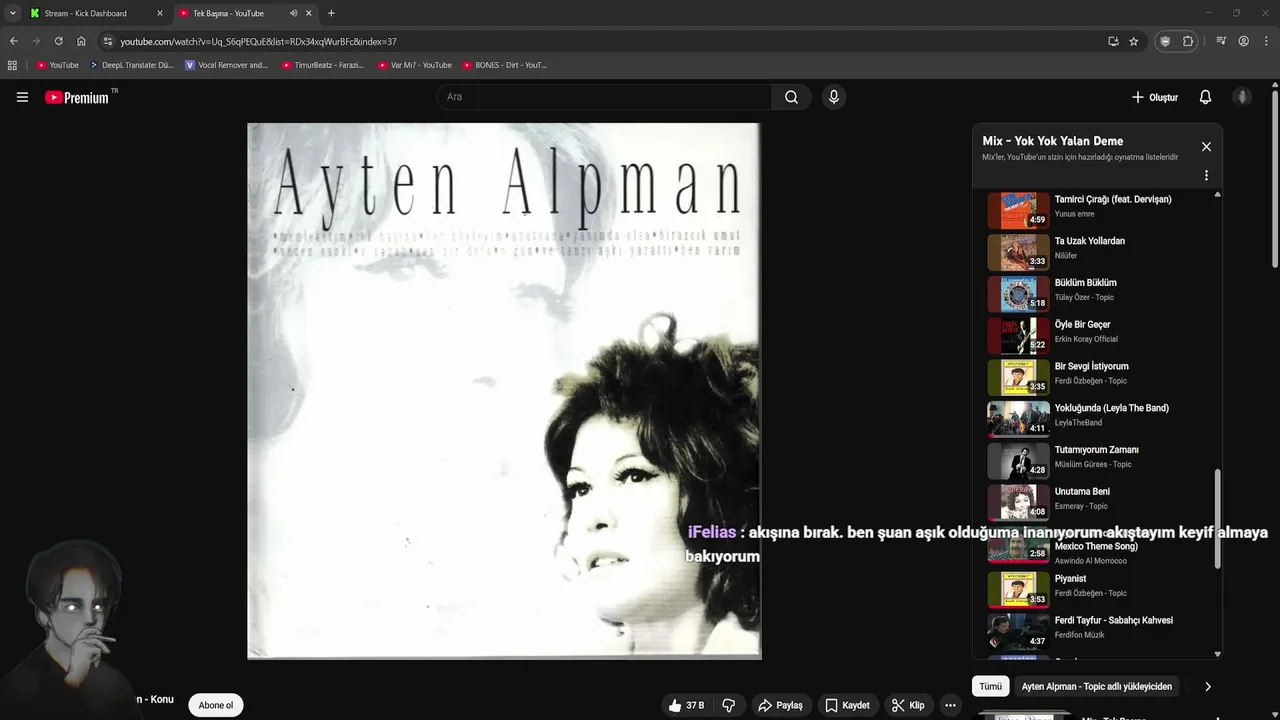Share the video via Paylaş

(780, 705)
